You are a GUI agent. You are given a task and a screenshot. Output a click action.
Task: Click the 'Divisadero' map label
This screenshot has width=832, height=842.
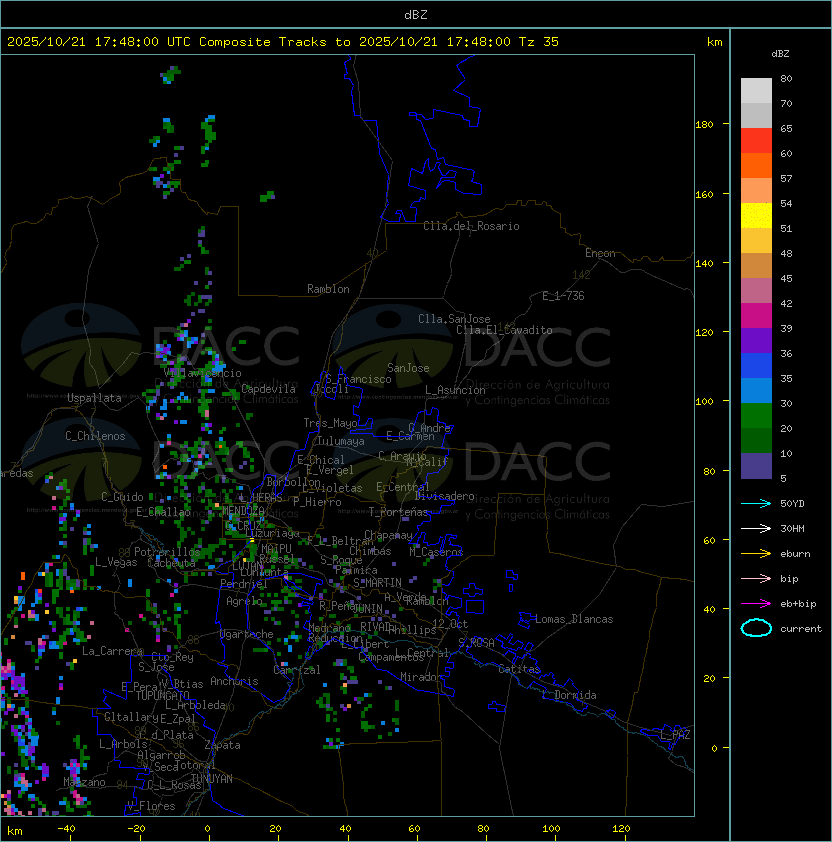pyautogui.click(x=445, y=496)
